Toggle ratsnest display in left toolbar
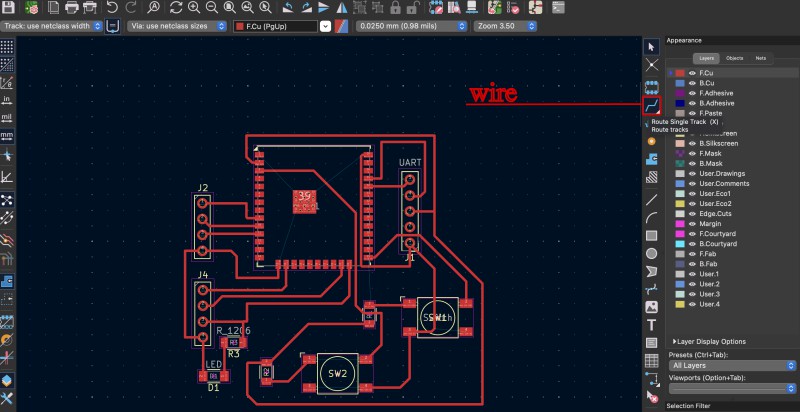This screenshot has height=412, width=800. (7, 199)
